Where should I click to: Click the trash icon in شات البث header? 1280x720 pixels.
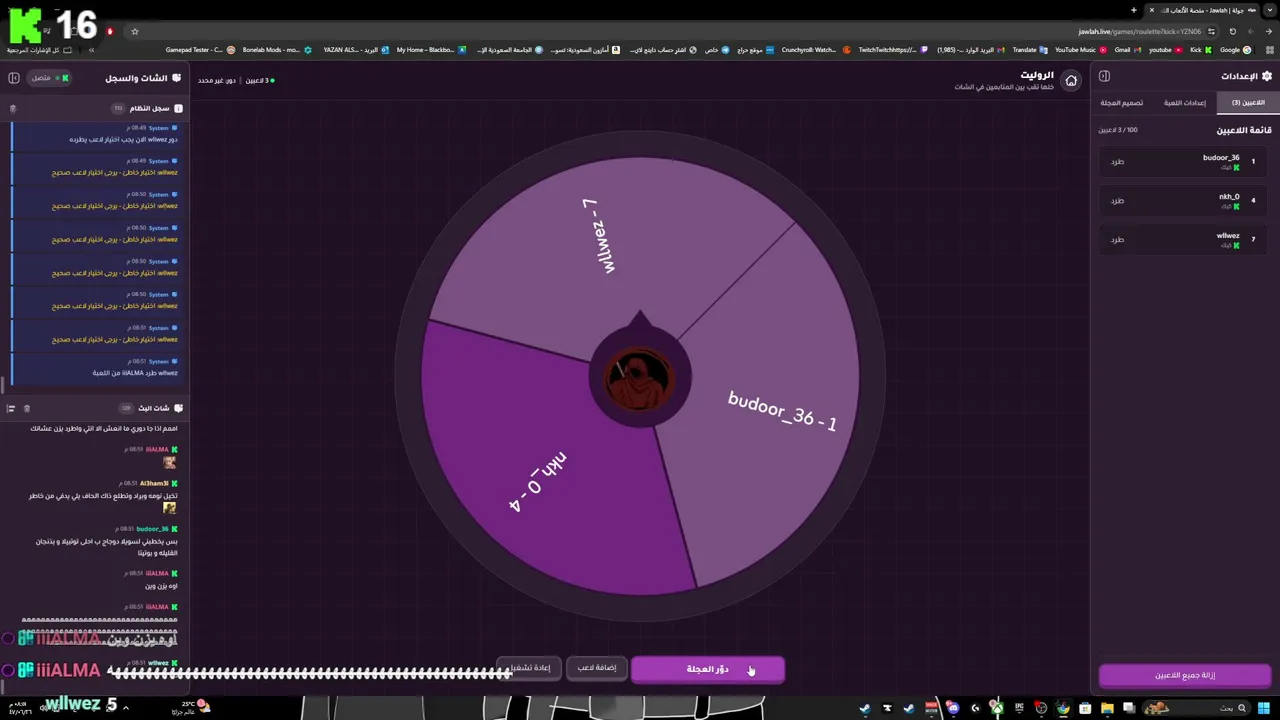(x=27, y=408)
